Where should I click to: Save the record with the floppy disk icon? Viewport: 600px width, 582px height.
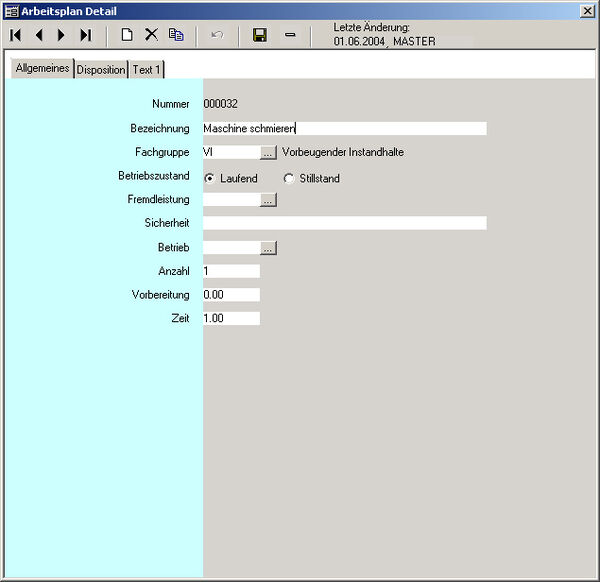click(260, 35)
